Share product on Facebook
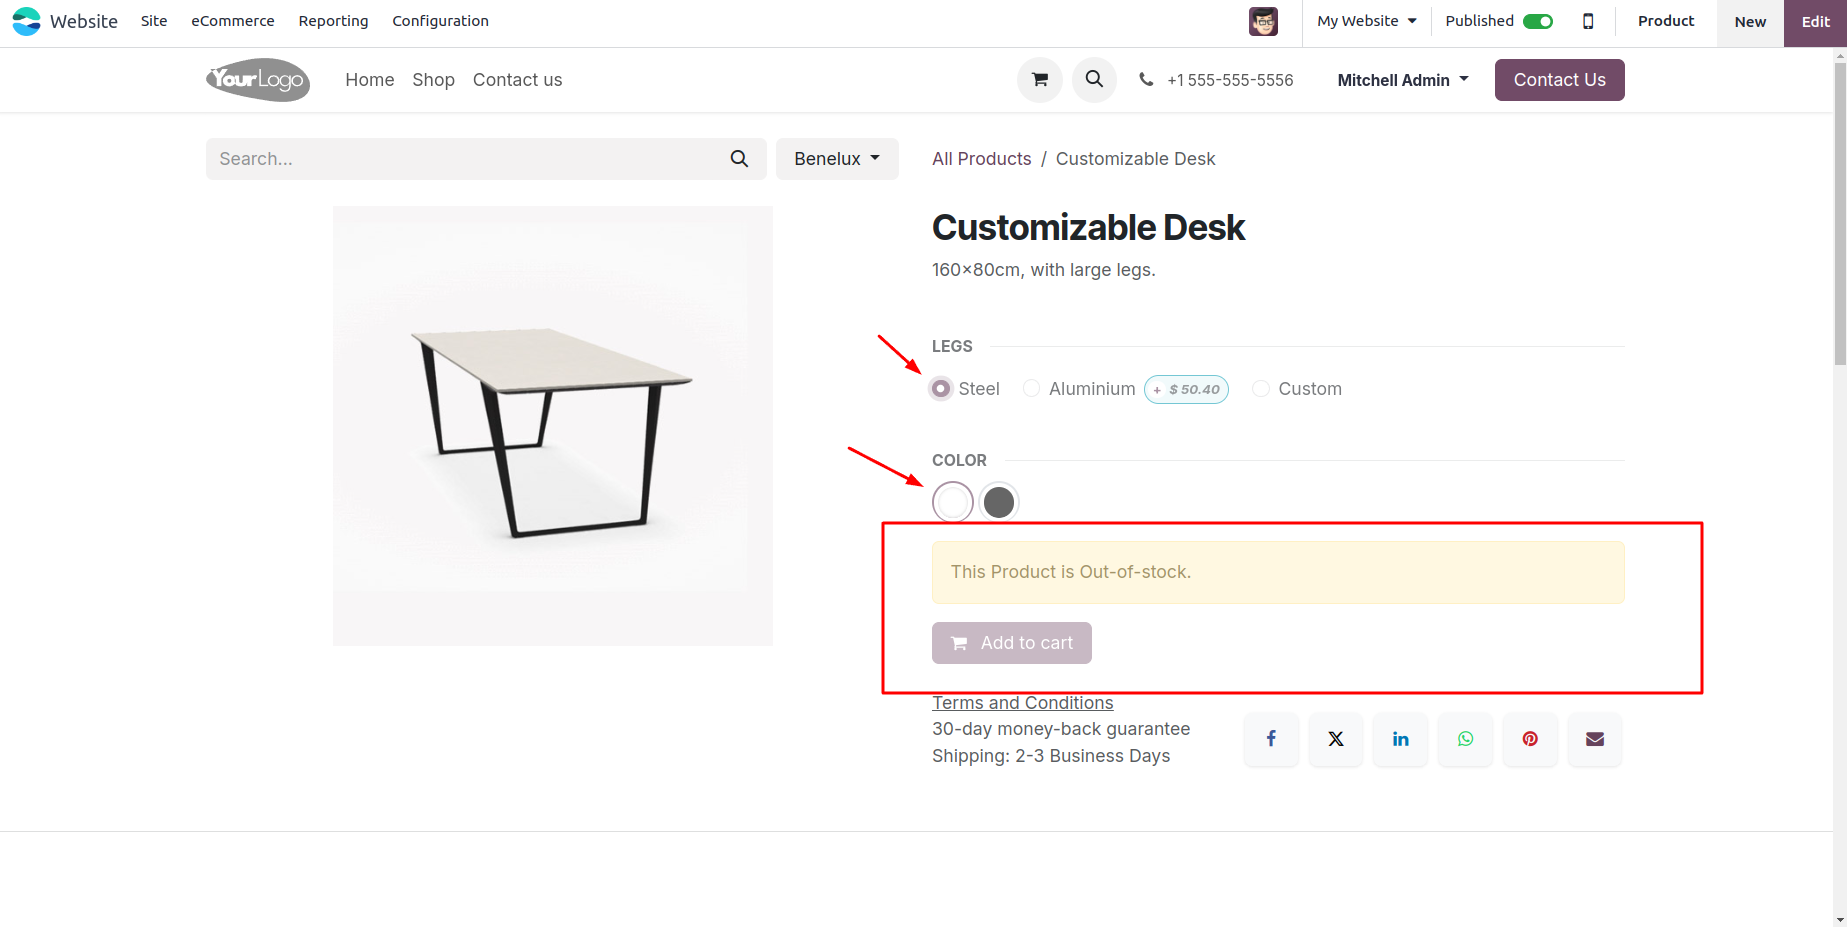This screenshot has height=927, width=1847. pyautogui.click(x=1271, y=739)
